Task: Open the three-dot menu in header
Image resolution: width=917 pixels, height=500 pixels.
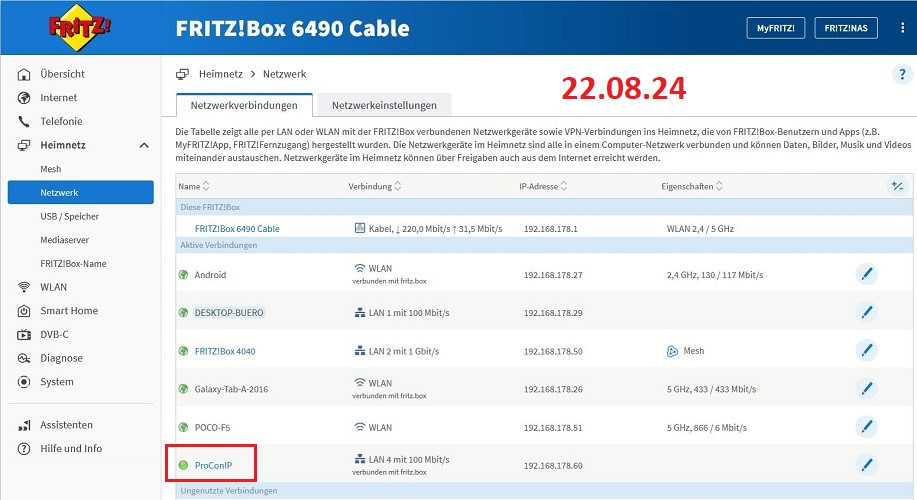Action: pyautogui.click(x=902, y=28)
